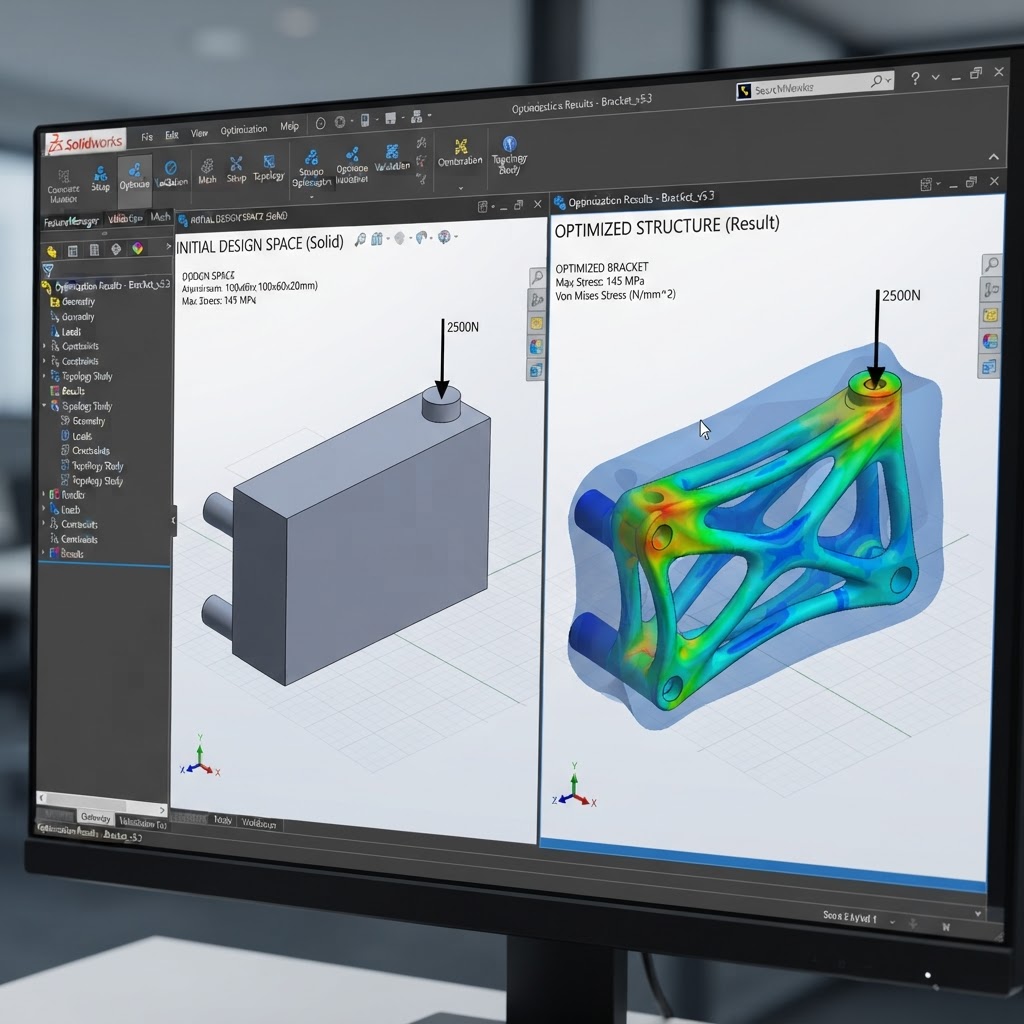1024x1024 pixels.
Task: Open the View menu
Action: click(x=199, y=133)
